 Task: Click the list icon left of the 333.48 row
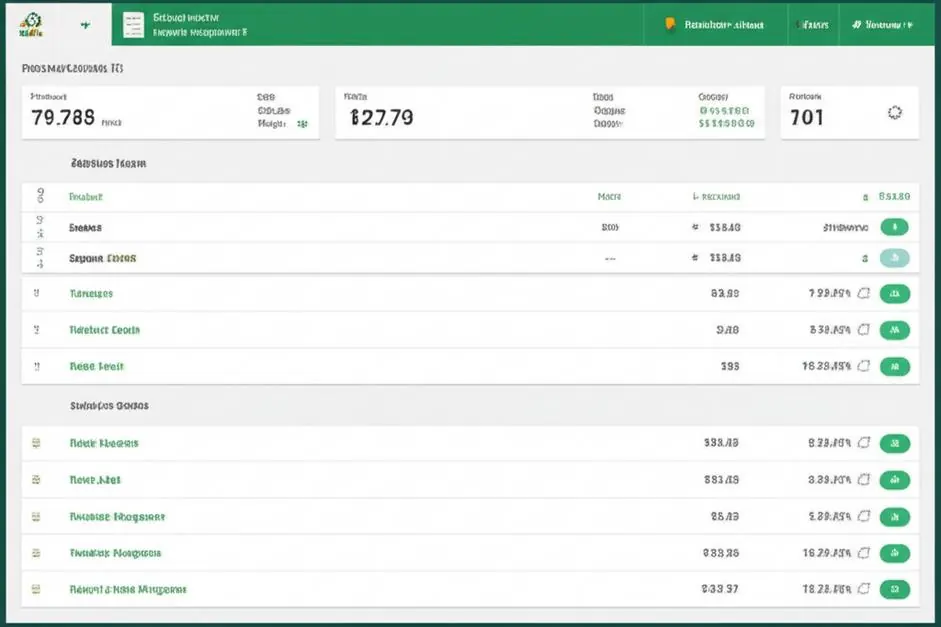click(x=36, y=443)
